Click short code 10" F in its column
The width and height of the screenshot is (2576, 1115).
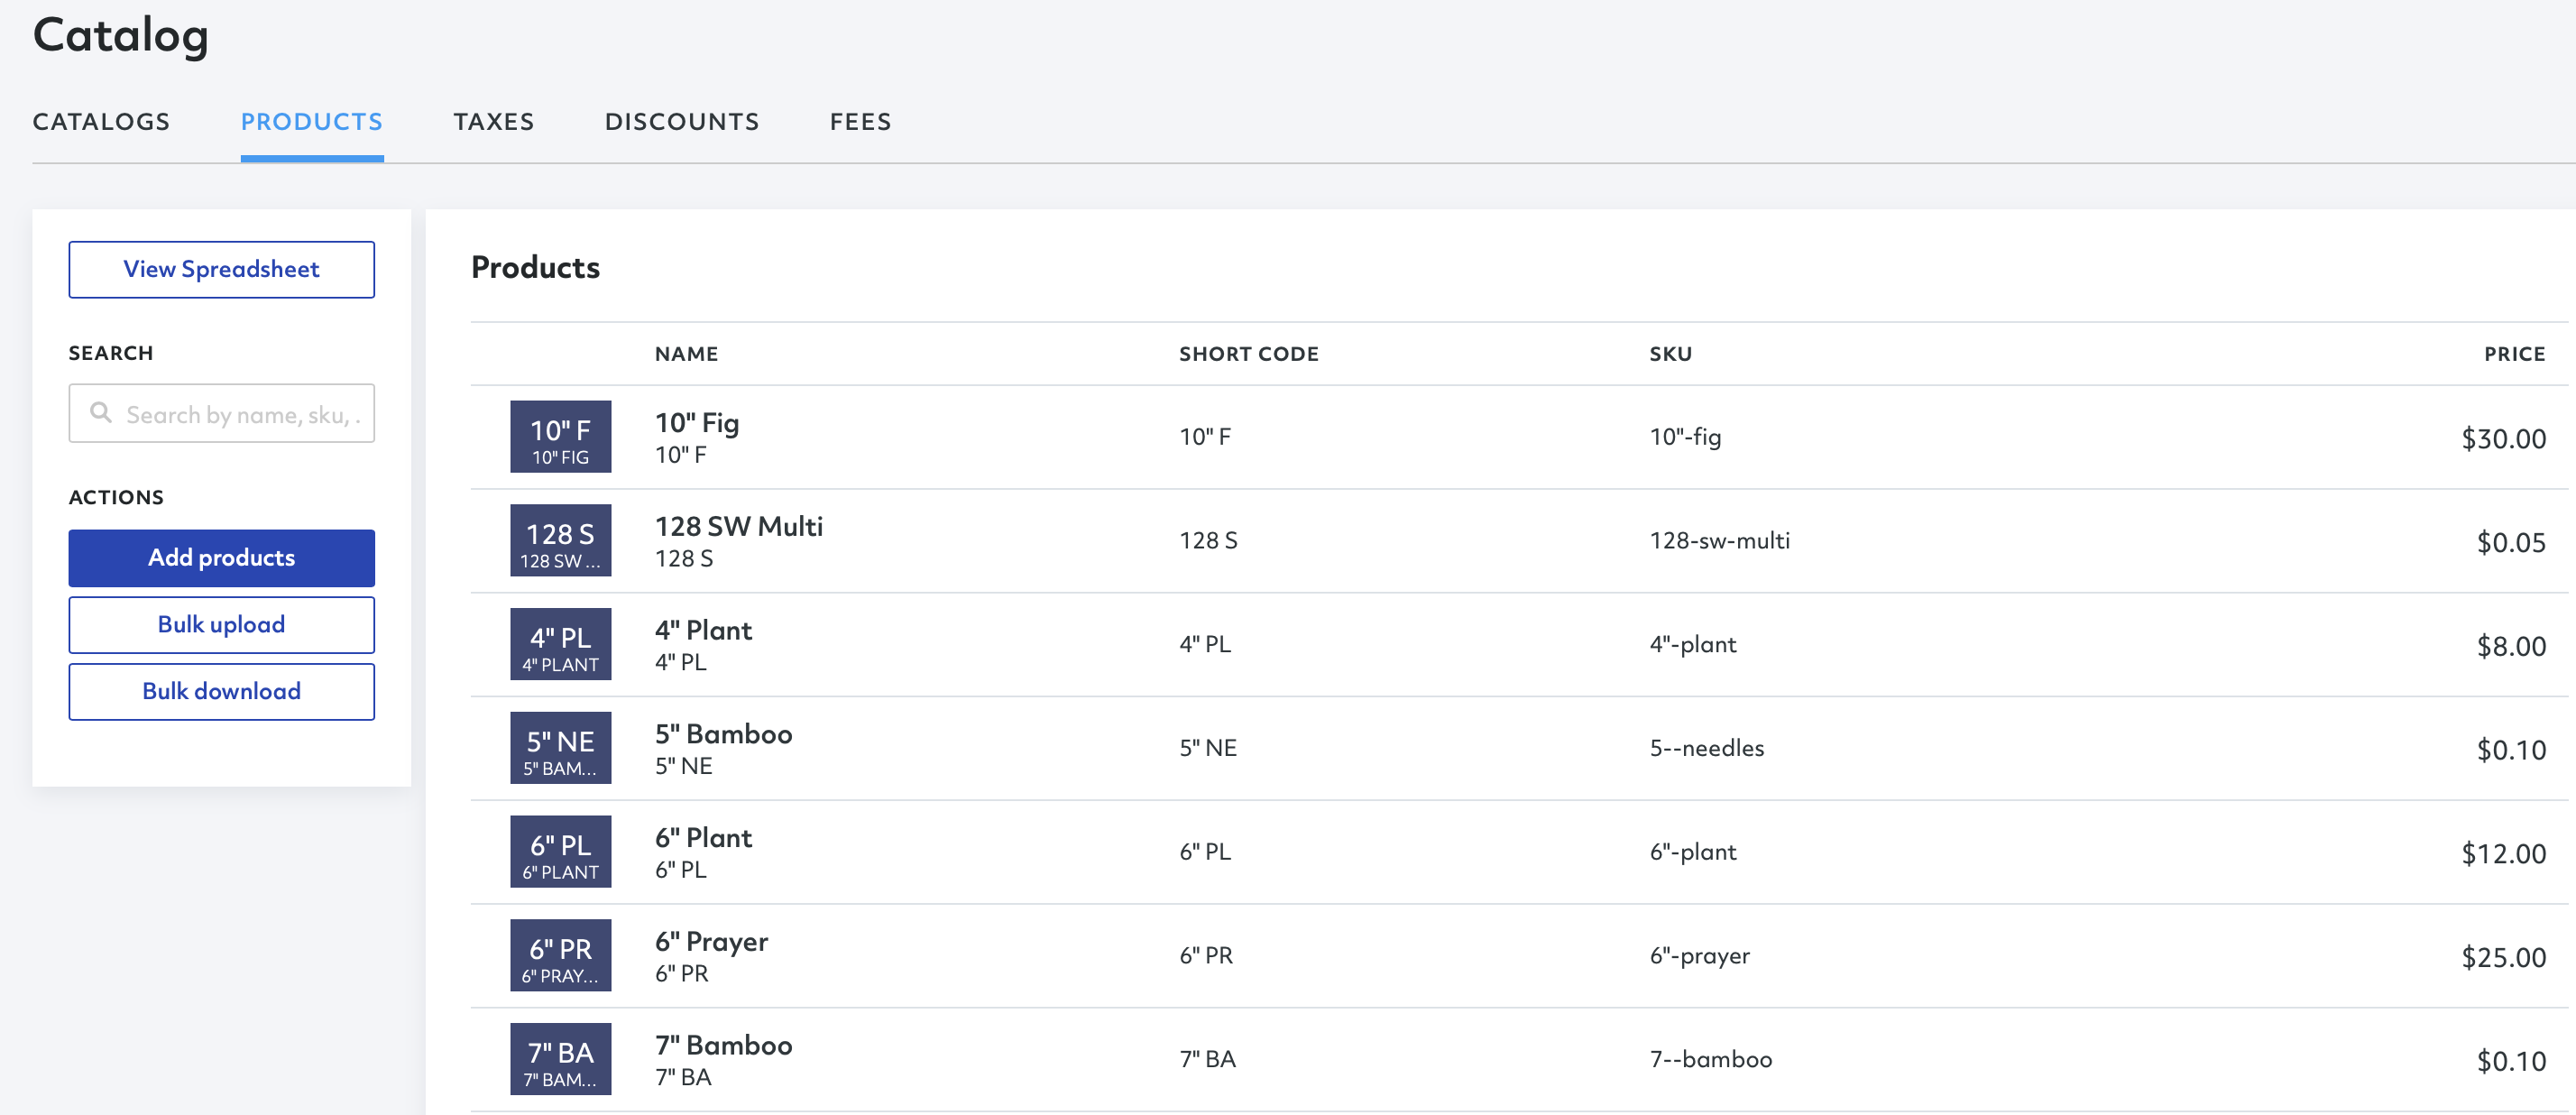[1205, 437]
